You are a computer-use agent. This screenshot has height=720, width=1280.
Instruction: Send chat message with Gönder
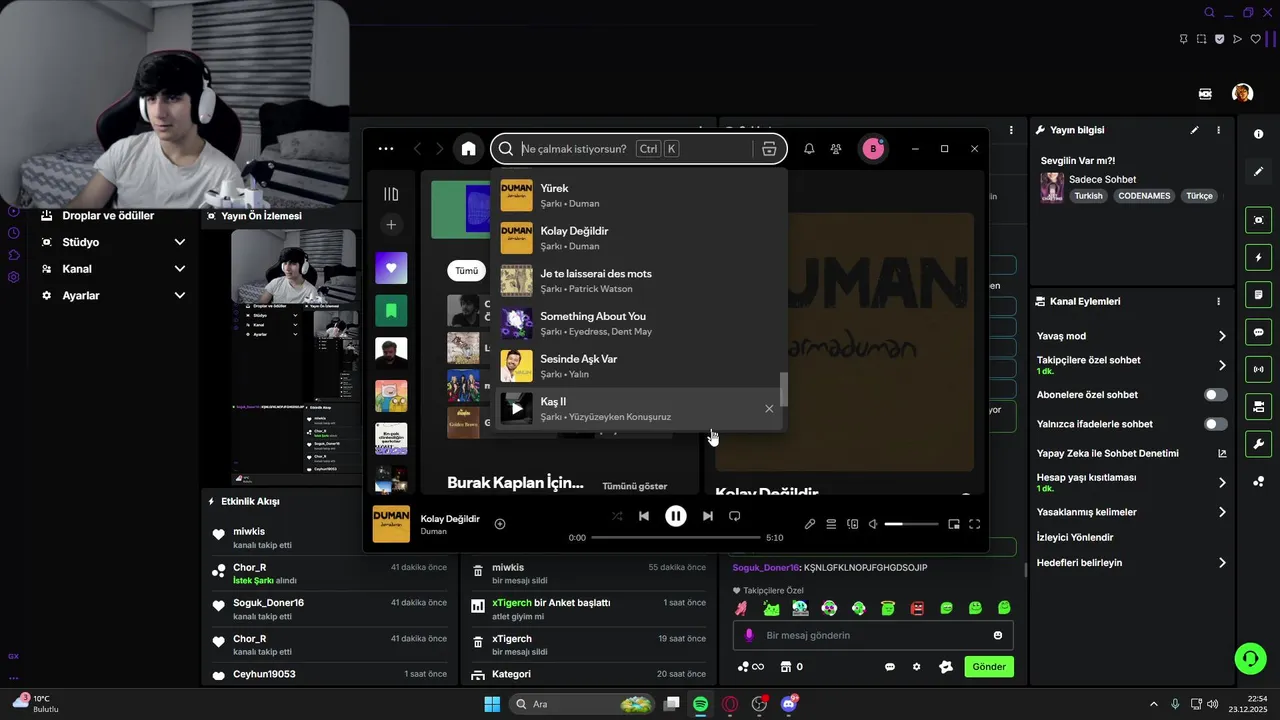coord(989,667)
